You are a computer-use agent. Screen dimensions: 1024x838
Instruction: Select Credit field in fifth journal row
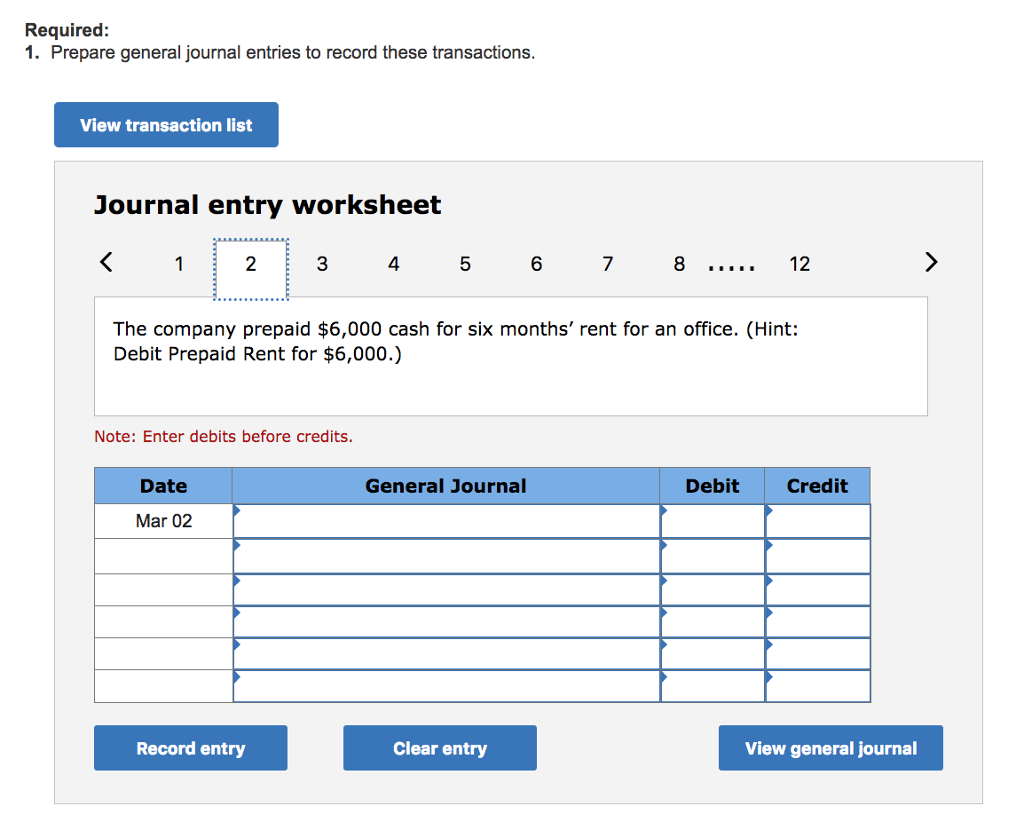[x=818, y=654]
